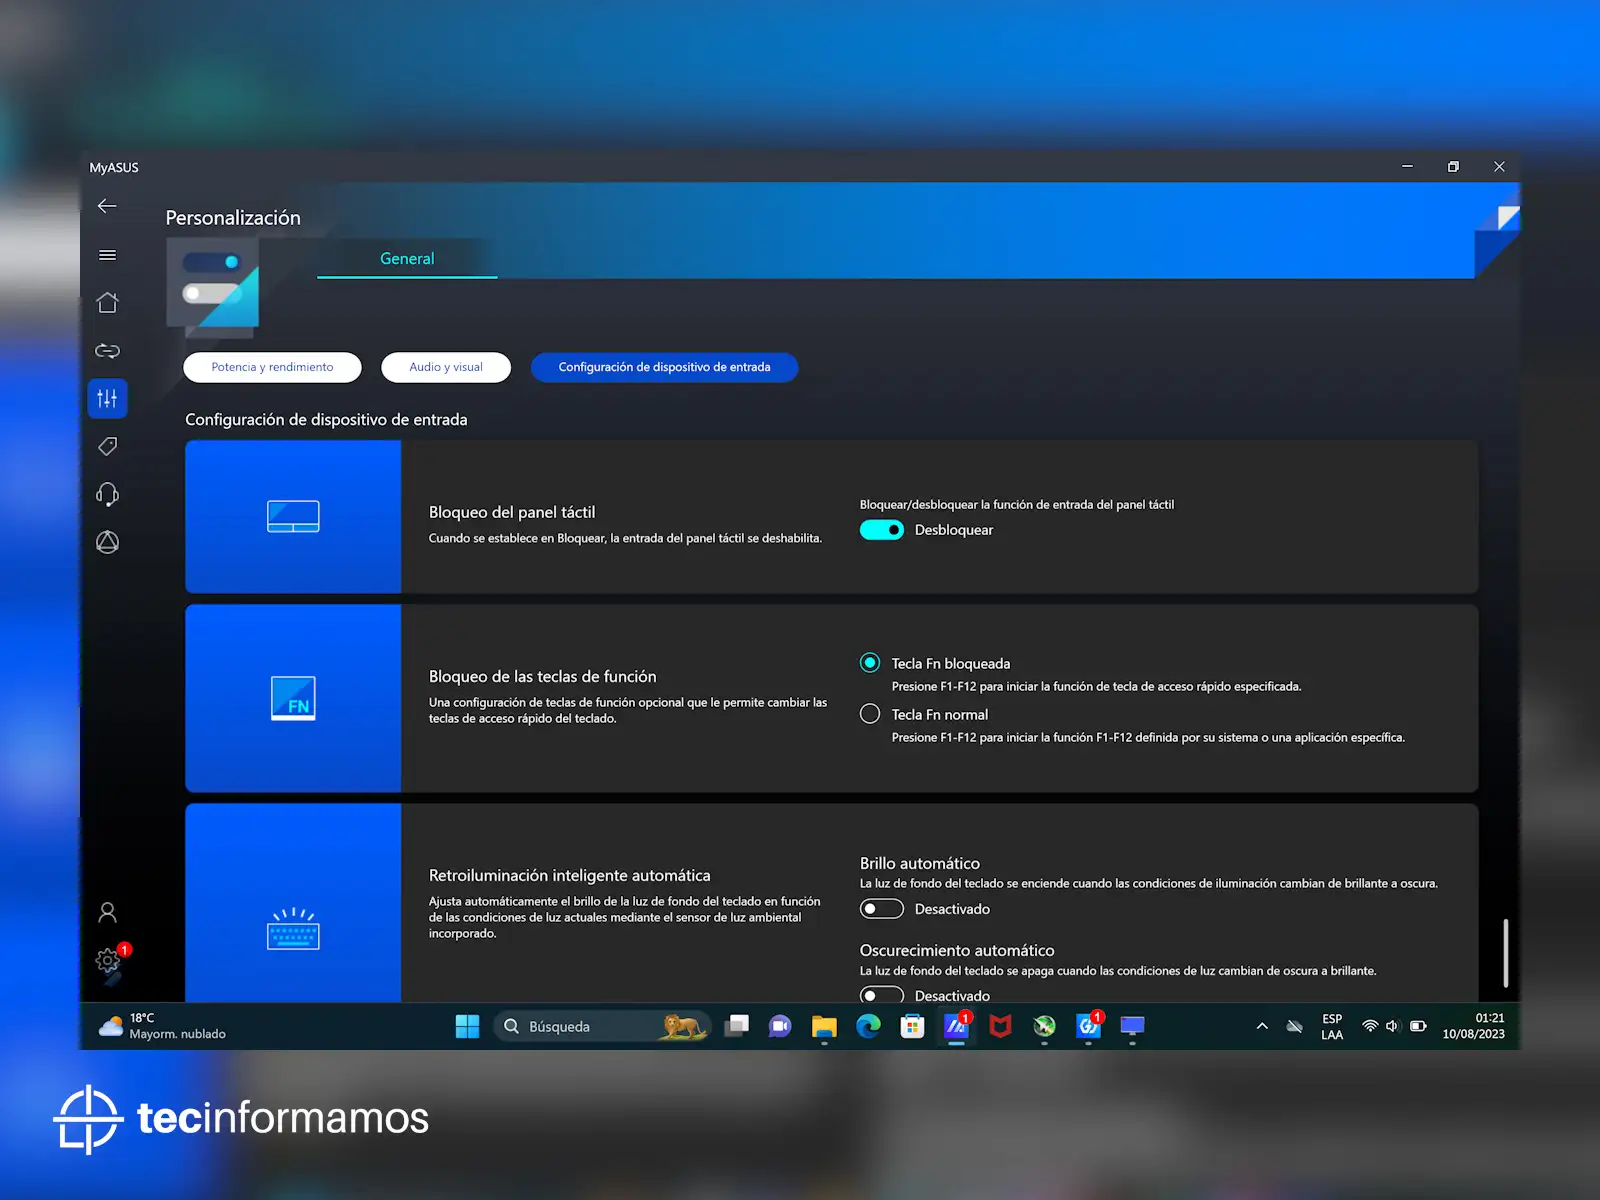Select the Customization sliders sidebar icon
This screenshot has height=1200, width=1600.
point(107,399)
